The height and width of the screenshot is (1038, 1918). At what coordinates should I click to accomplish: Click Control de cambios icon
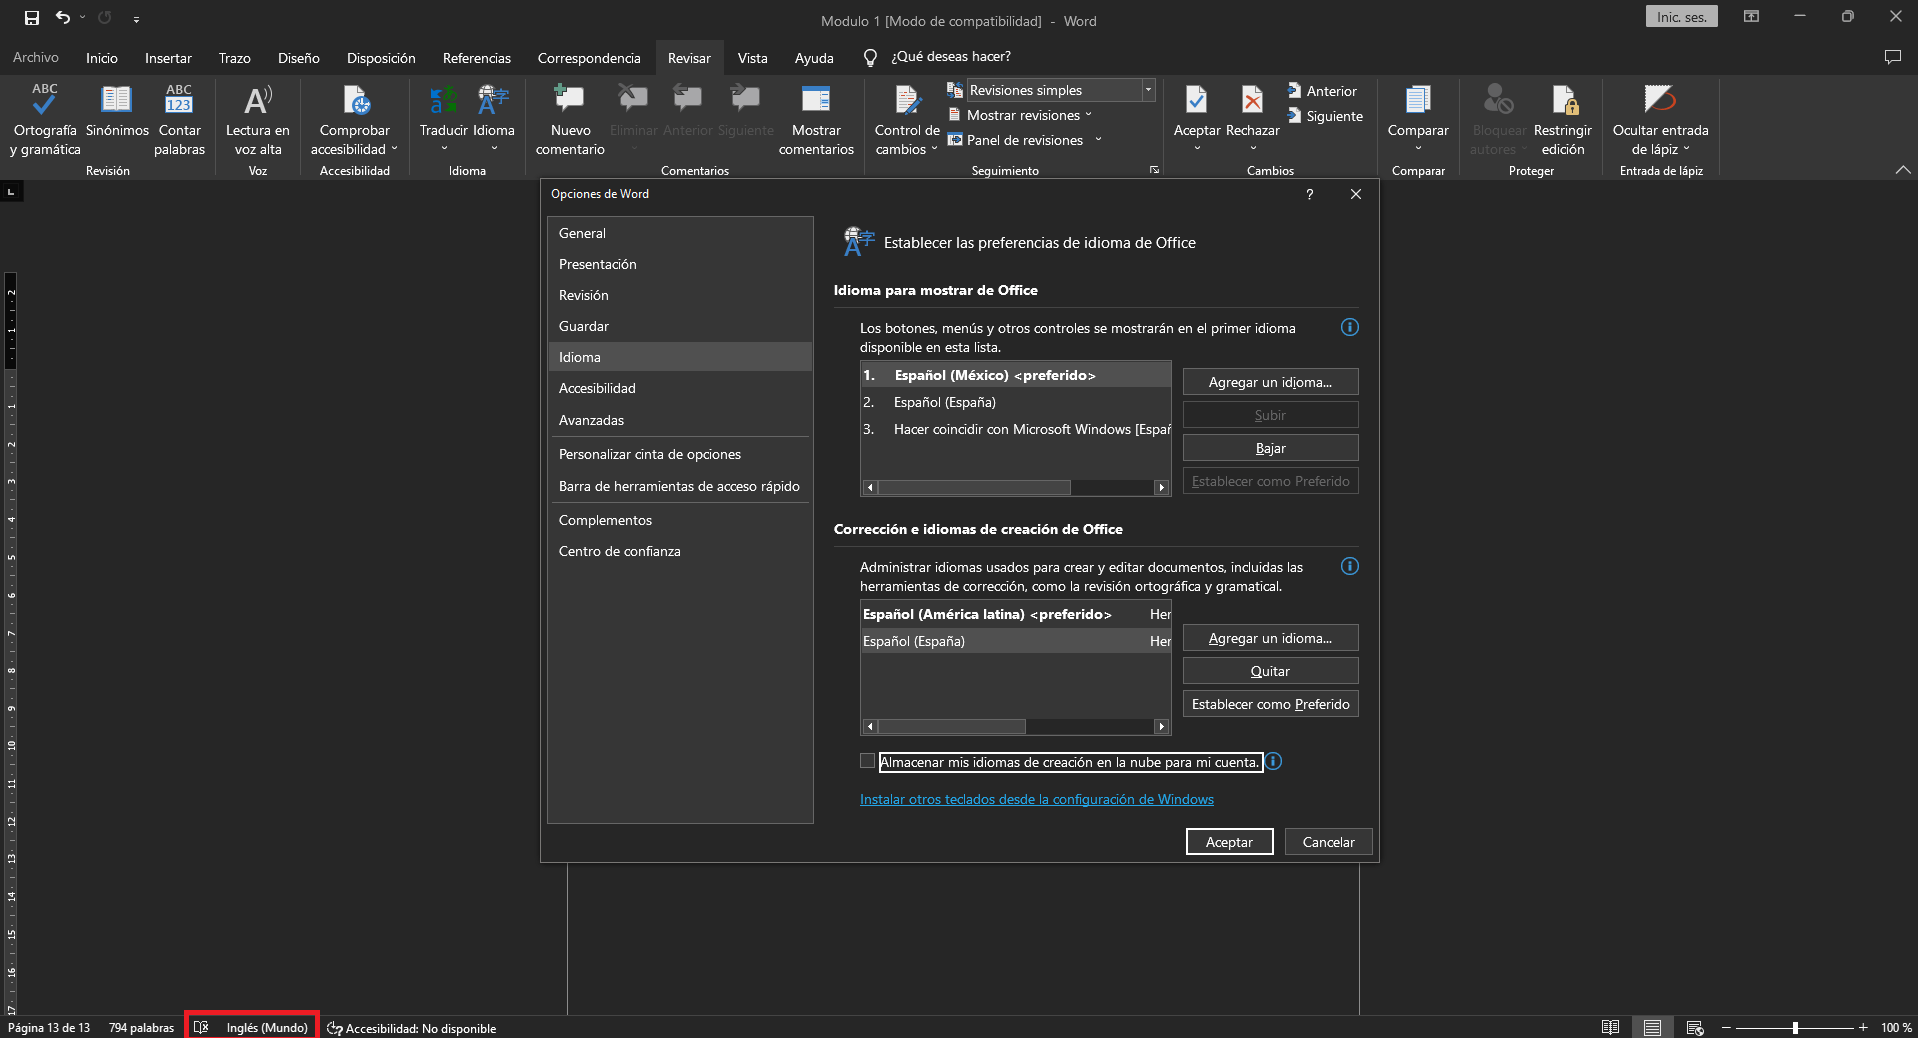pyautogui.click(x=907, y=119)
